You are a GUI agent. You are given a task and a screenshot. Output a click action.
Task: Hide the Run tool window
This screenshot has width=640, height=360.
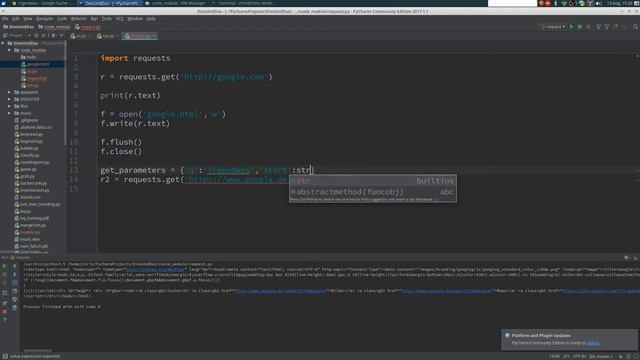(x=635, y=258)
